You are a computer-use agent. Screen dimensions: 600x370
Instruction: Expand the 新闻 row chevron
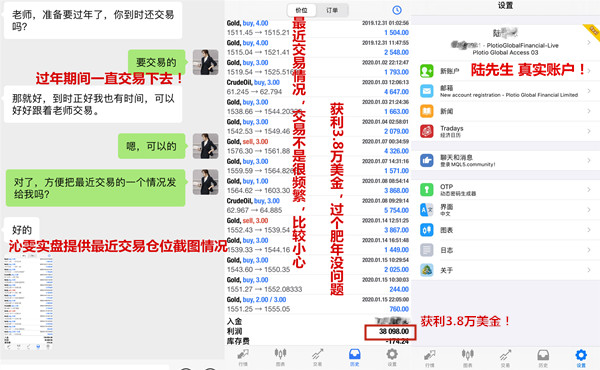[x=589, y=111]
